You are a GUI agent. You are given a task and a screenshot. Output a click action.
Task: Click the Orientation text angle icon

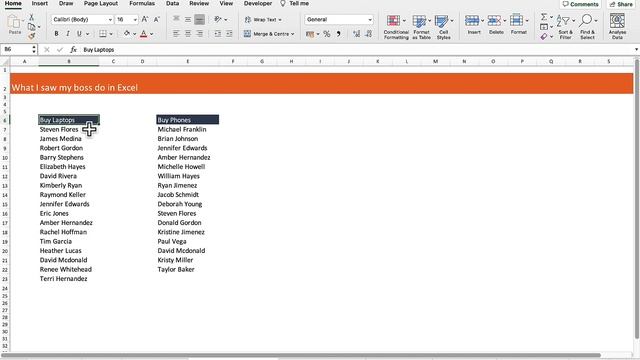218,19
